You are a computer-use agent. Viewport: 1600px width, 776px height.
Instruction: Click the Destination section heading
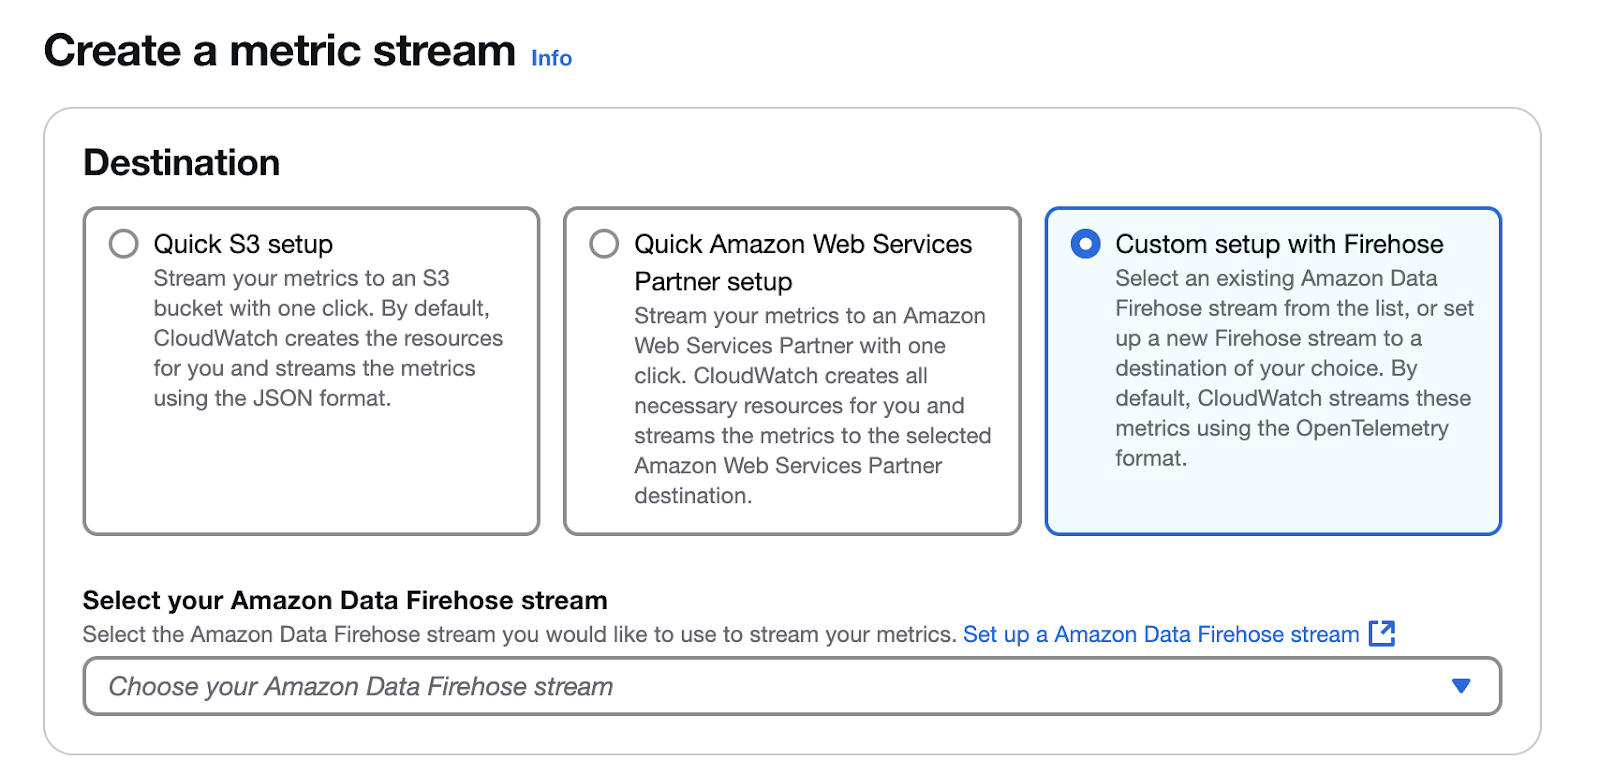pyautogui.click(x=182, y=162)
